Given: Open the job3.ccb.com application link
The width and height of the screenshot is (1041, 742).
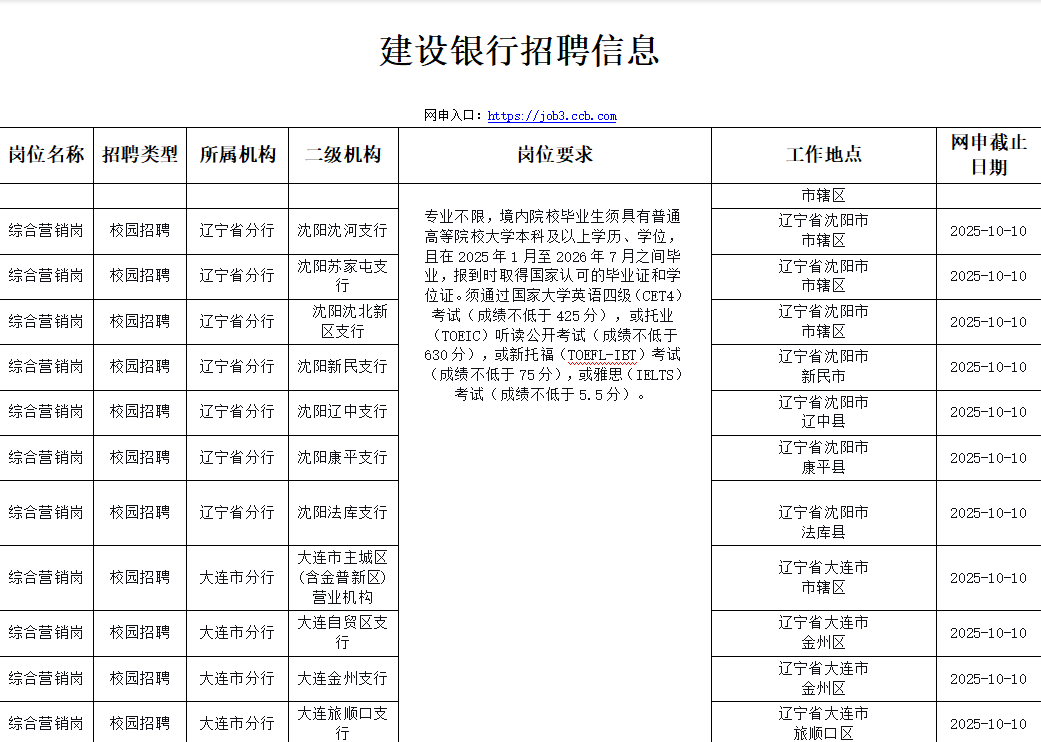Looking at the screenshot, I should (551, 116).
